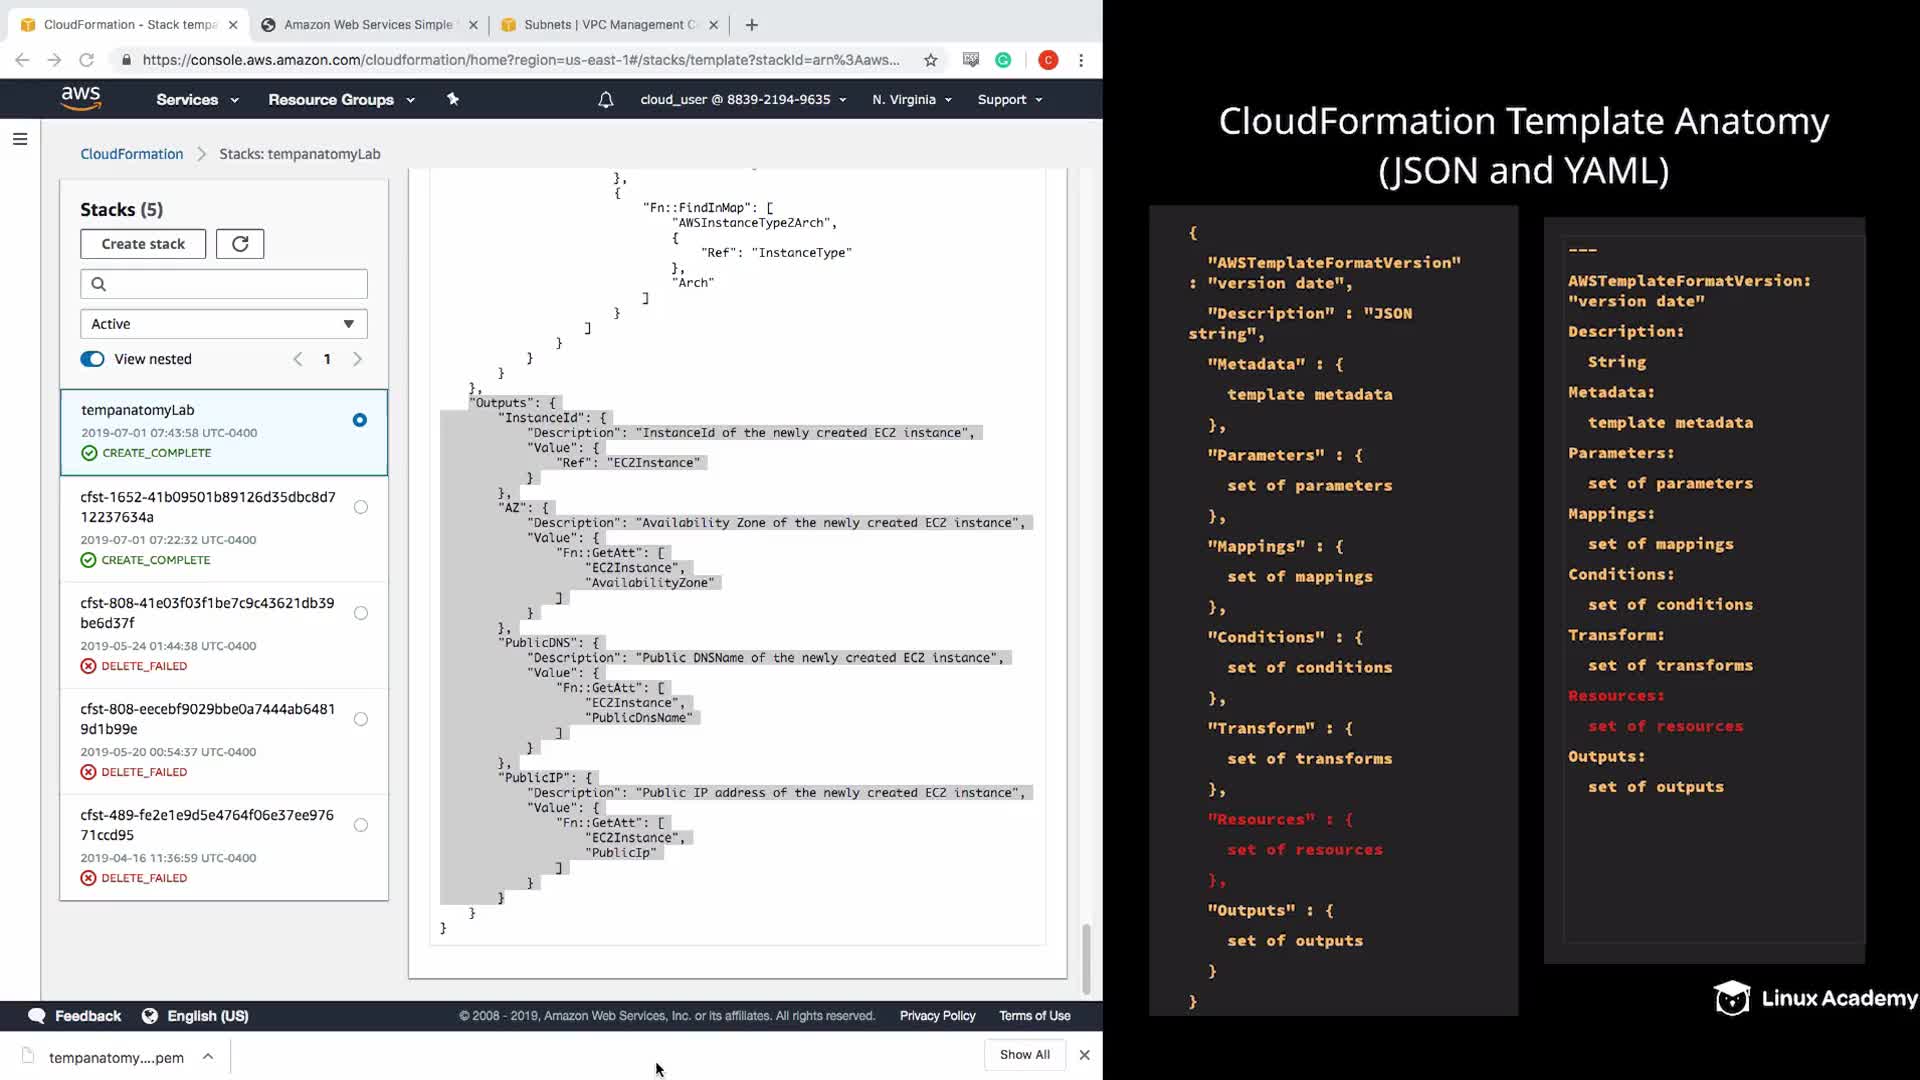The height and width of the screenshot is (1080, 1920).
Task: Open the AWS notifications bell
Action: click(605, 100)
